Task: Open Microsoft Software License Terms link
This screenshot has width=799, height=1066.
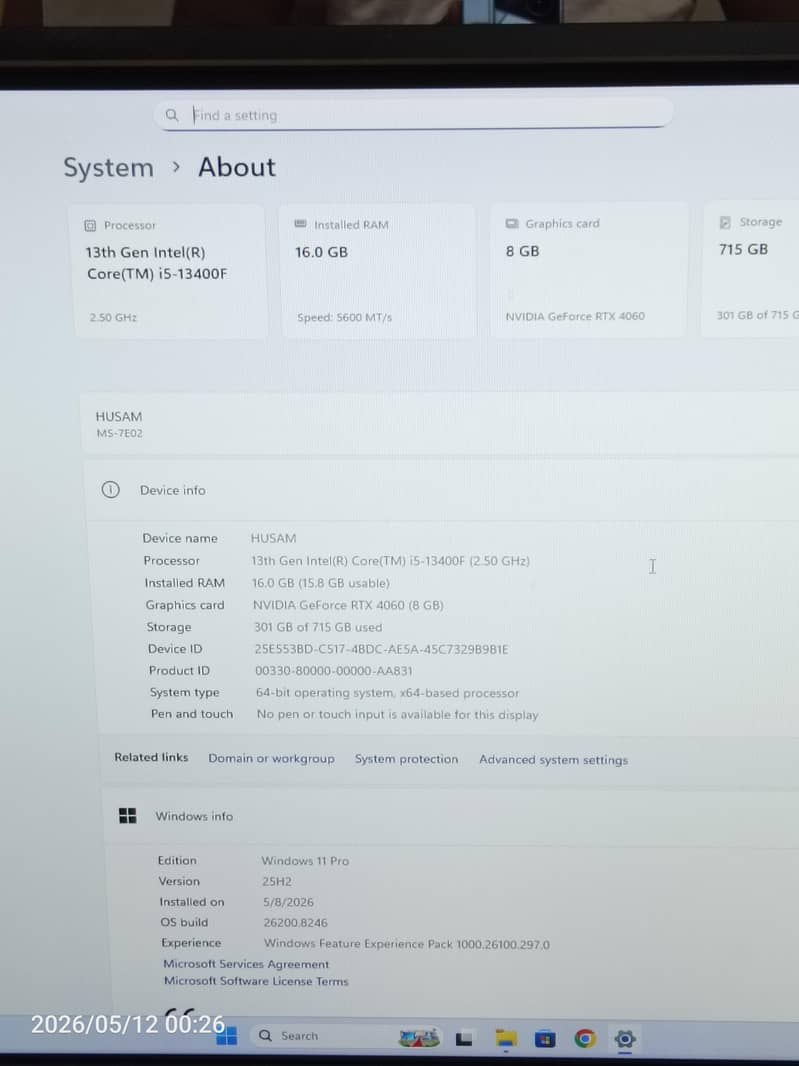Action: point(256,981)
